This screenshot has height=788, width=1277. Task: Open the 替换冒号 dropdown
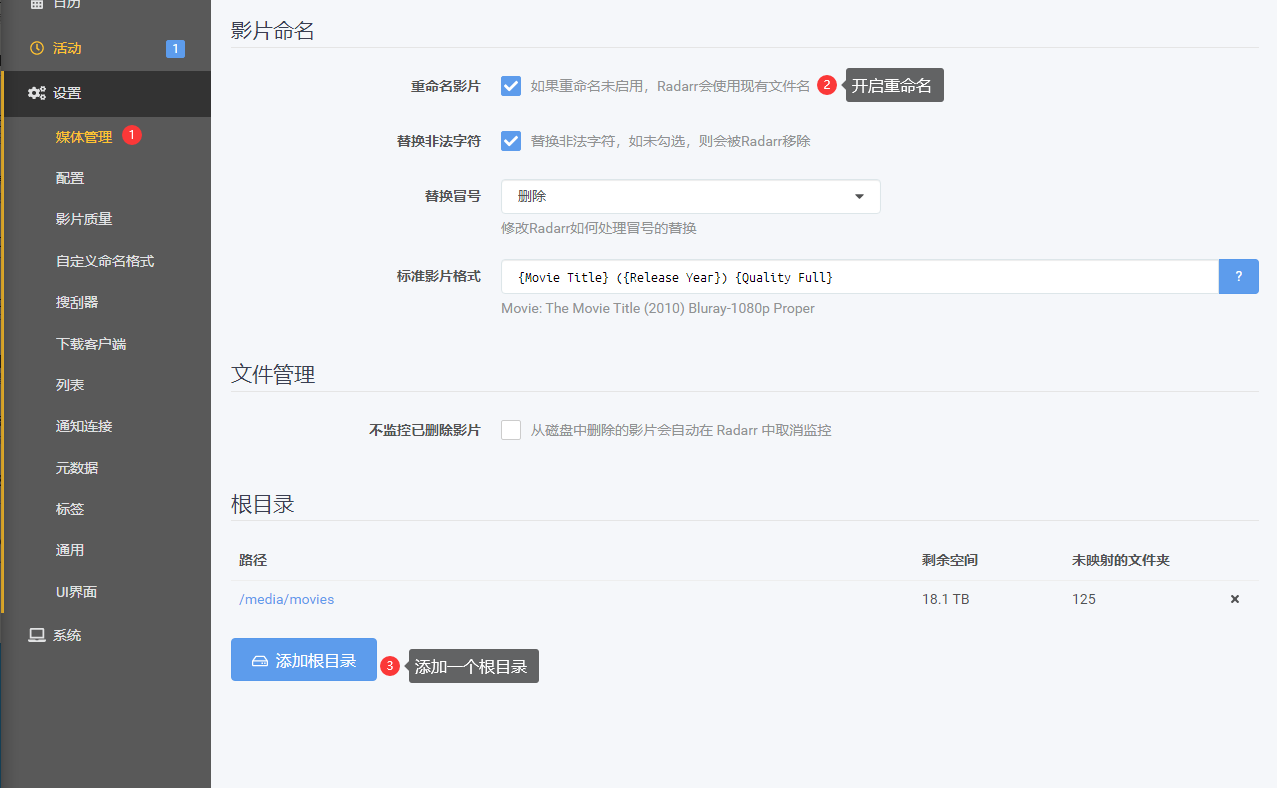[x=691, y=197]
